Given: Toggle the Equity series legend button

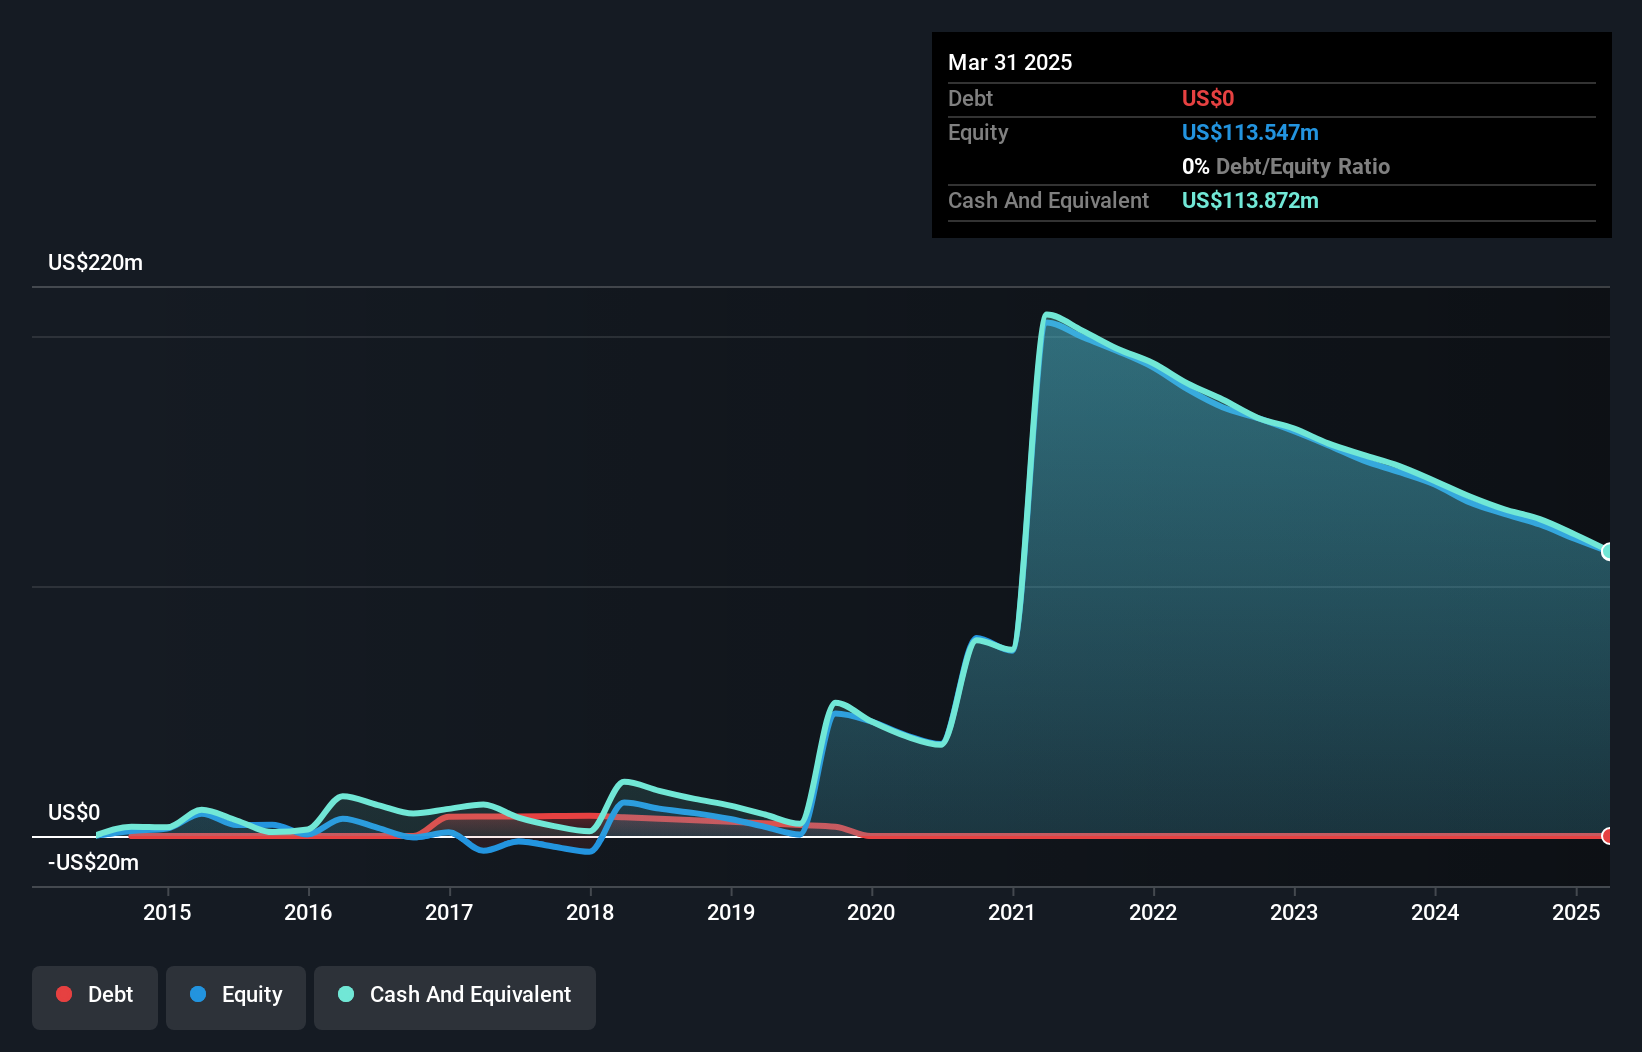Looking at the screenshot, I should (x=236, y=997).
